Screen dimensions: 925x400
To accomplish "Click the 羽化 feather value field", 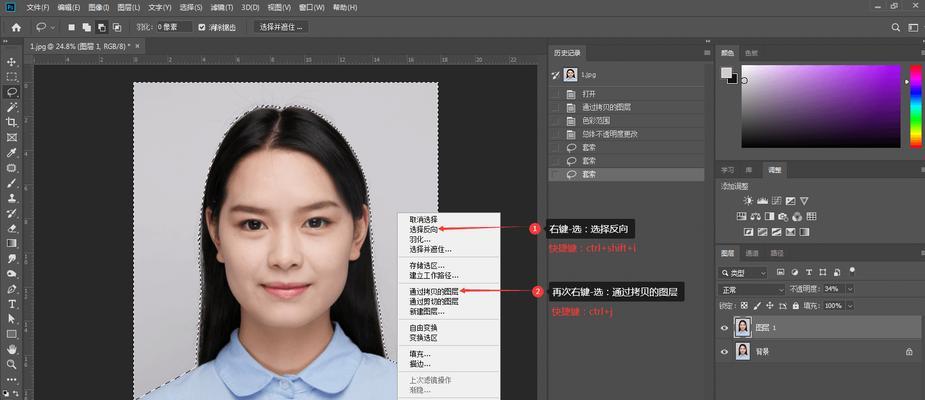I will click(x=175, y=27).
